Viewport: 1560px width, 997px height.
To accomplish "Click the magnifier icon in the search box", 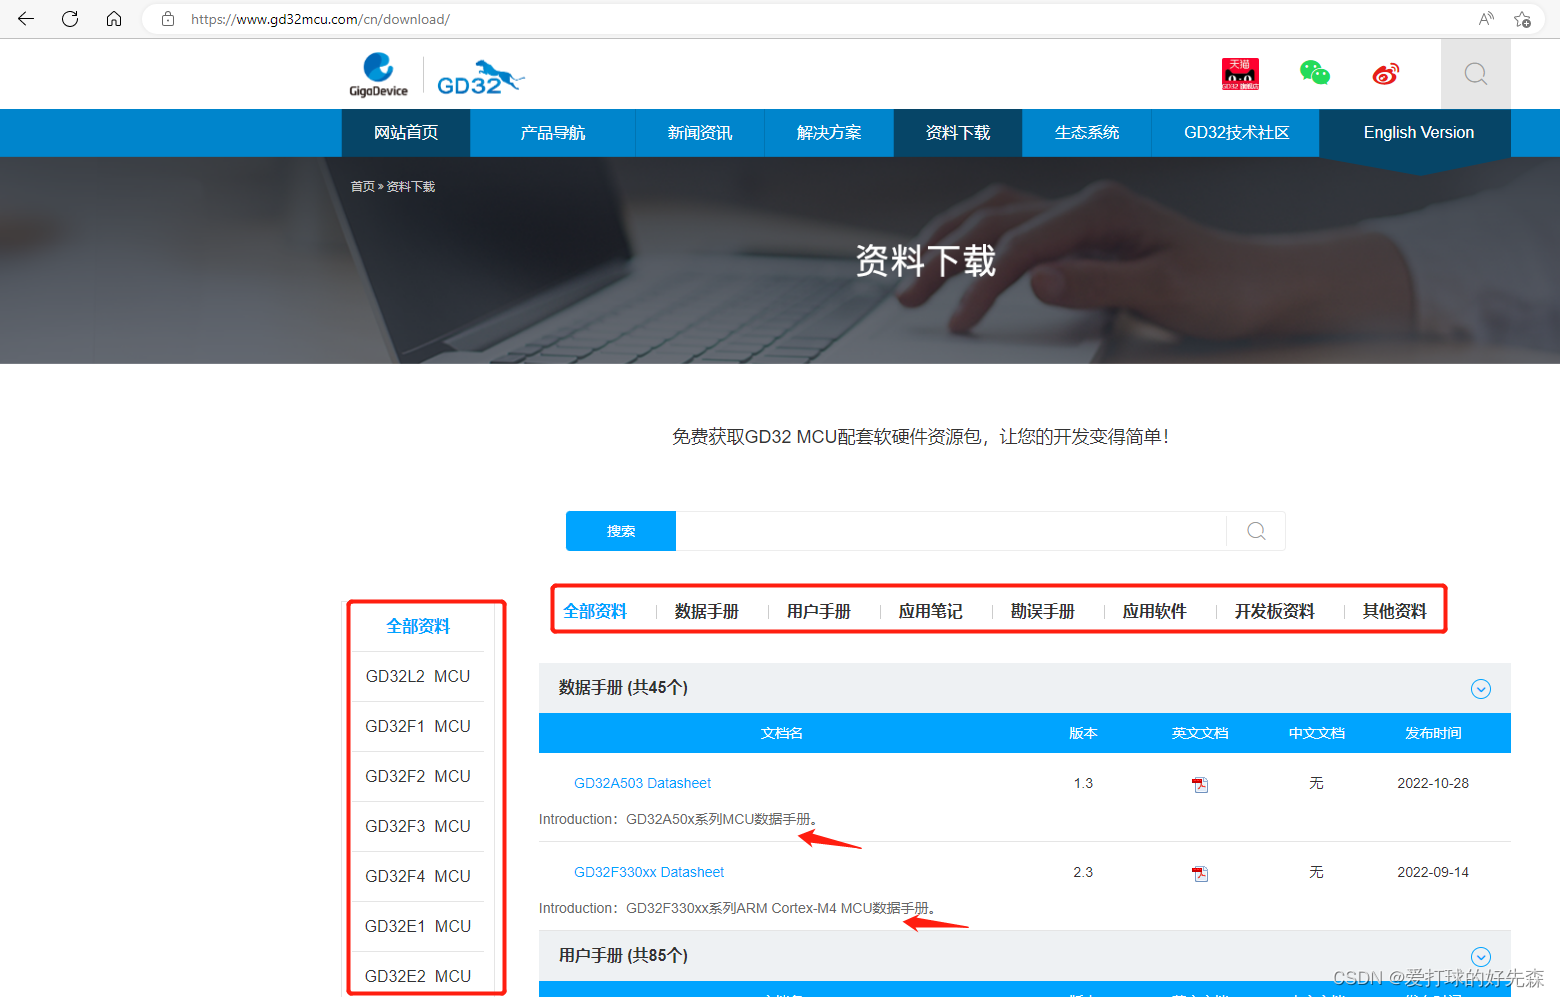I will click(x=1256, y=531).
